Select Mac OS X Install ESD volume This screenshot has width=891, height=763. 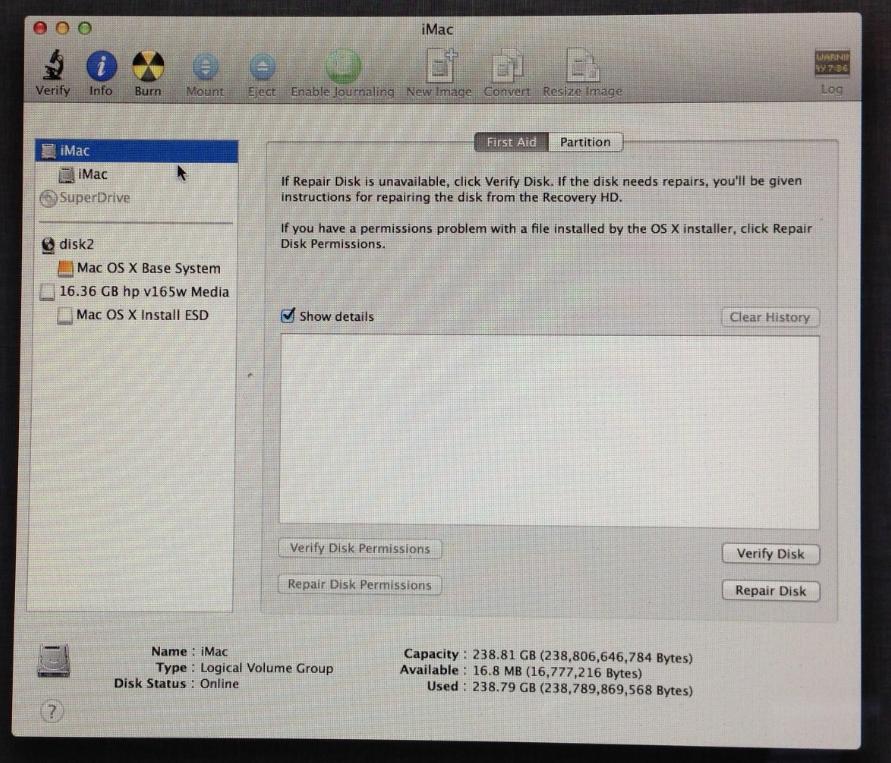click(136, 315)
